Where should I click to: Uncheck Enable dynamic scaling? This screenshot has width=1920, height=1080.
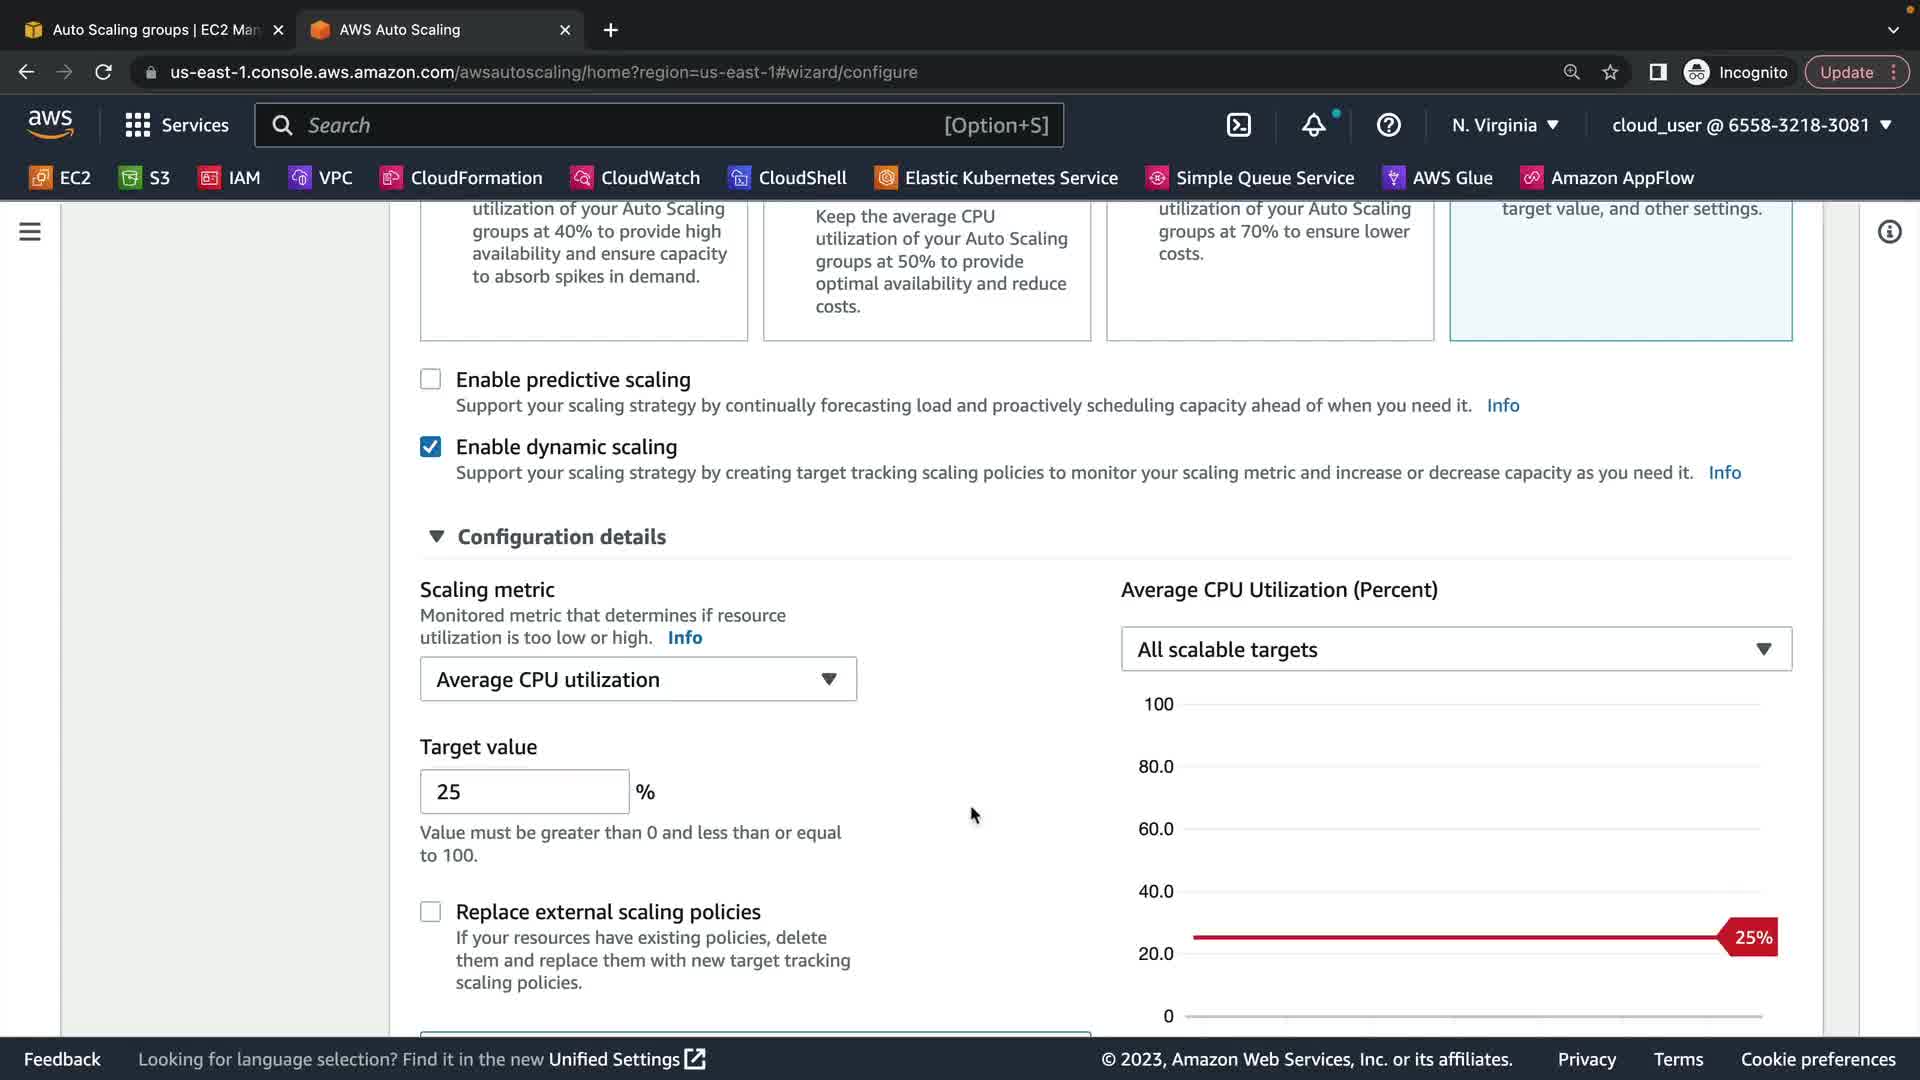[x=430, y=447]
